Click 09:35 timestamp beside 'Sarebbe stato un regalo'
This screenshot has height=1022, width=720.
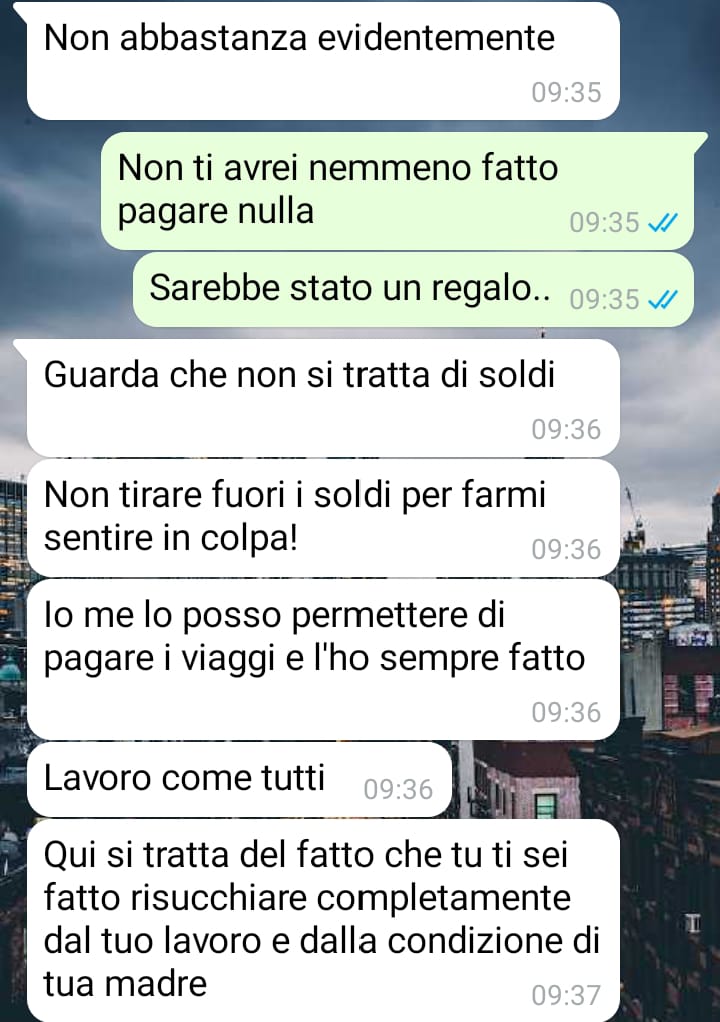(604, 299)
